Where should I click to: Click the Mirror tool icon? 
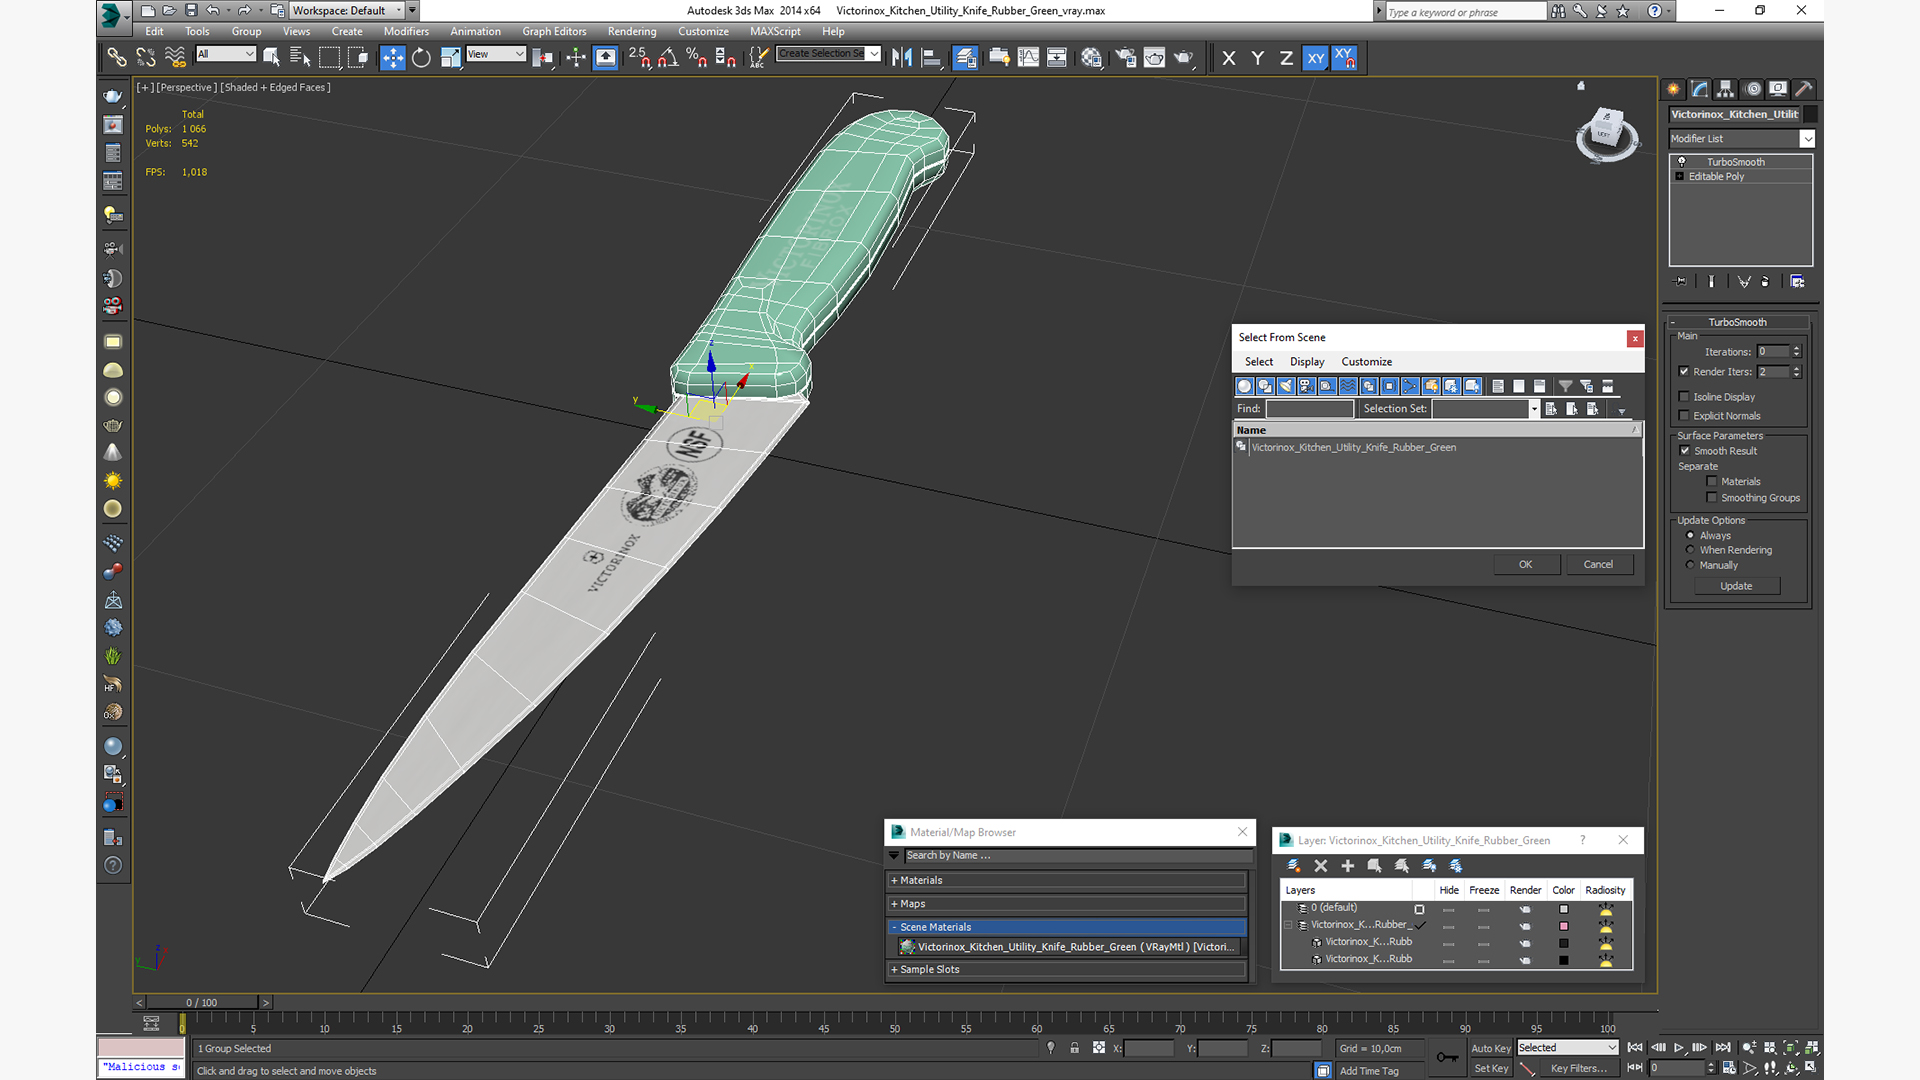click(x=902, y=58)
